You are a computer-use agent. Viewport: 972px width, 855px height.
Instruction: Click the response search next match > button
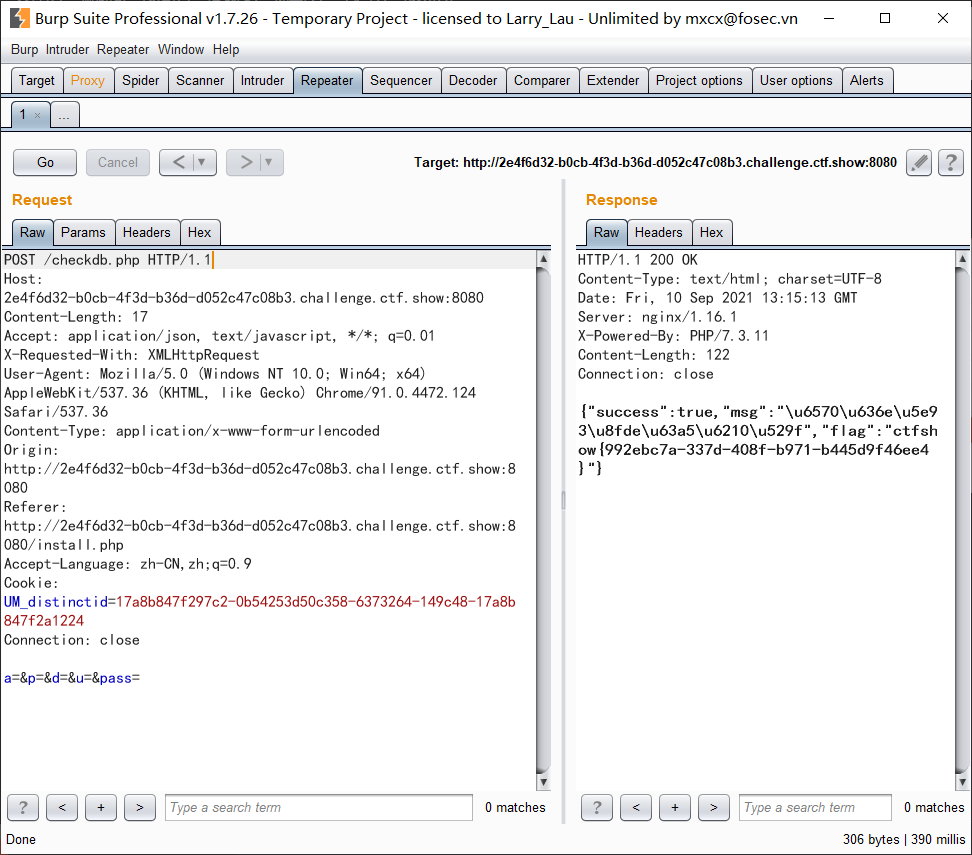714,807
